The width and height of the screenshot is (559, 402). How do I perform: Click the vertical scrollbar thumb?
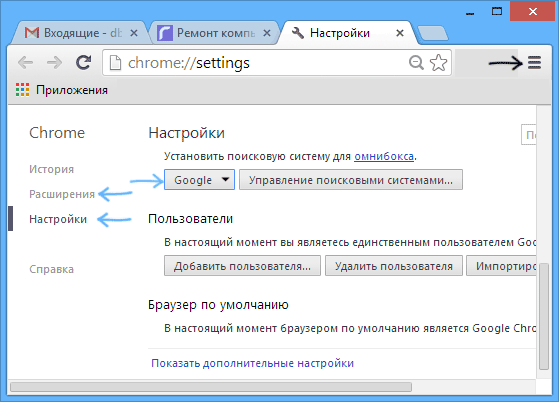(x=544, y=316)
